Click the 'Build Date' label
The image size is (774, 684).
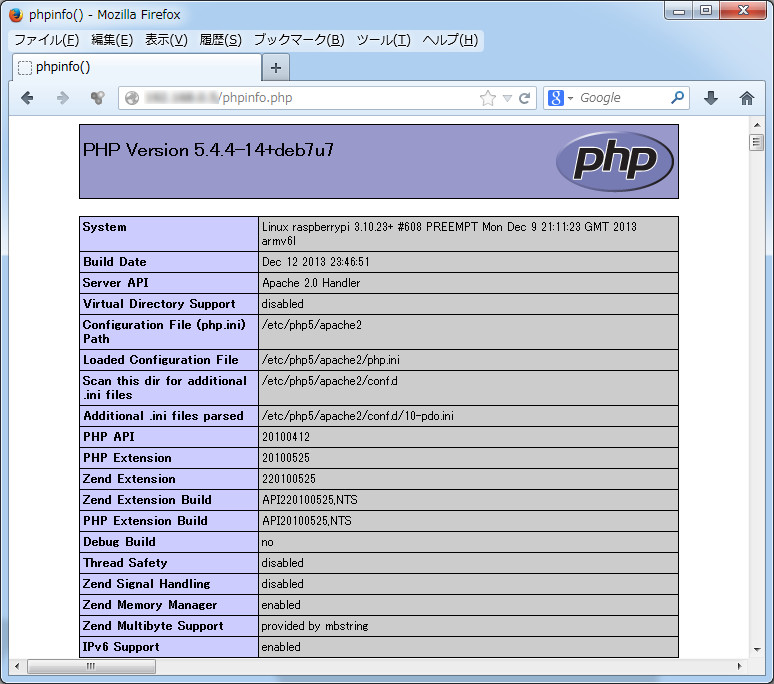(x=115, y=262)
